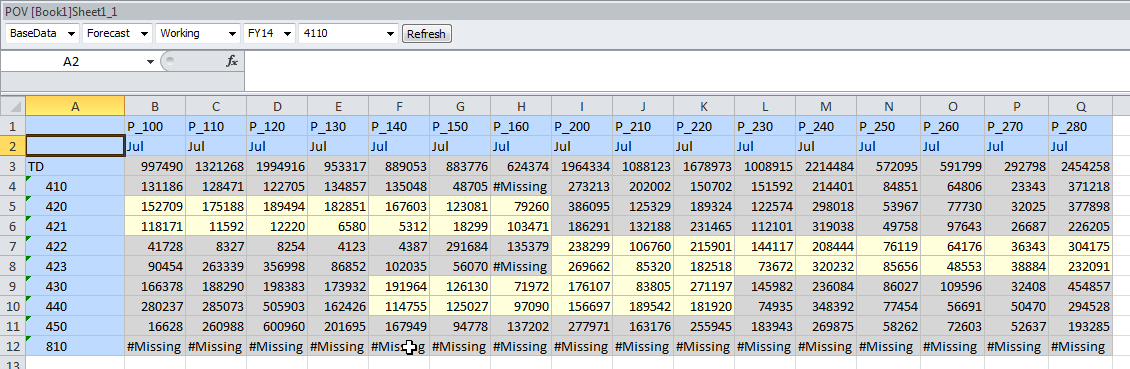Click the P_160 column member cell

coord(521,126)
